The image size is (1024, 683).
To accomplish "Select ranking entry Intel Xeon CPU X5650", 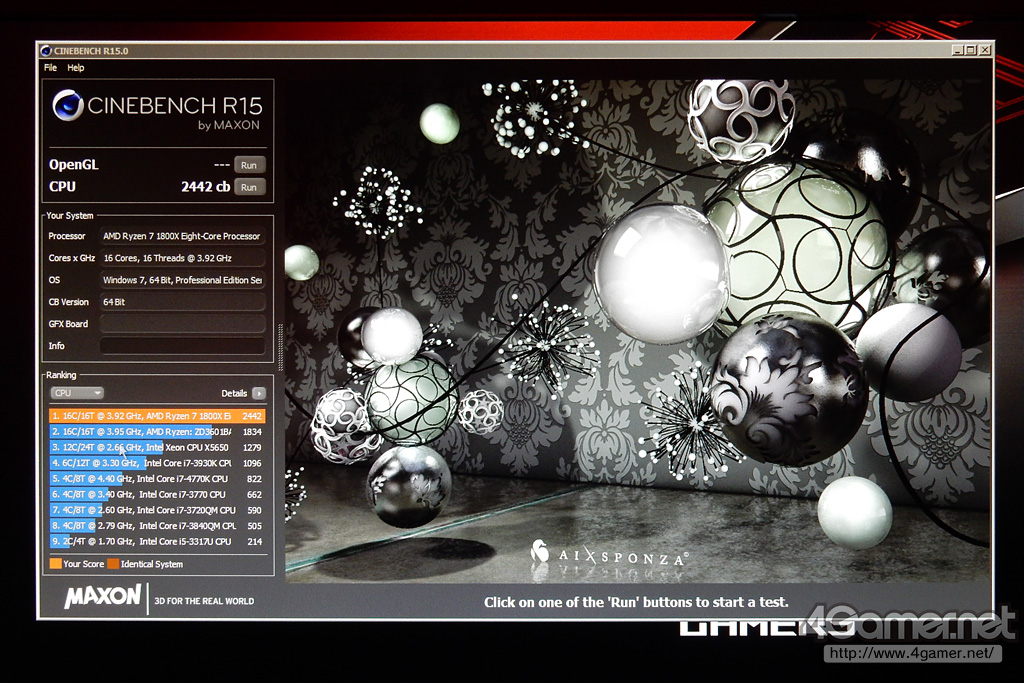I will pos(157,447).
